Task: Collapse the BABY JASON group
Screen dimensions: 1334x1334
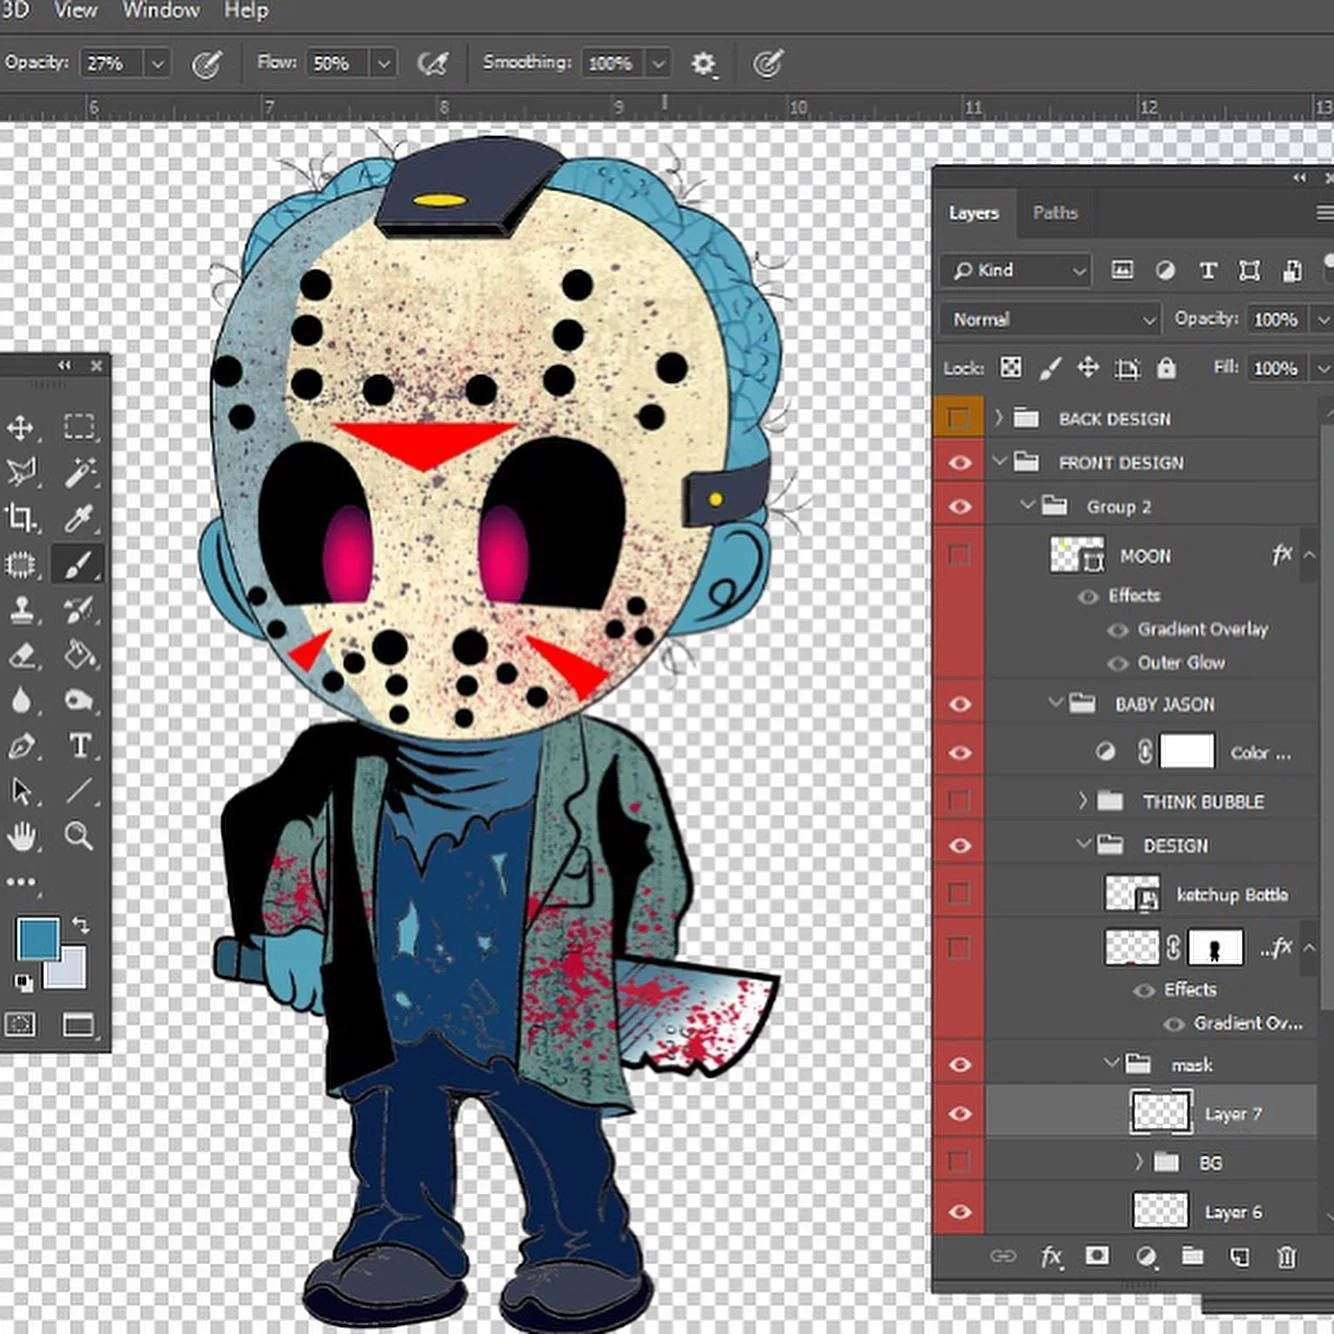Action: pos(1055,703)
